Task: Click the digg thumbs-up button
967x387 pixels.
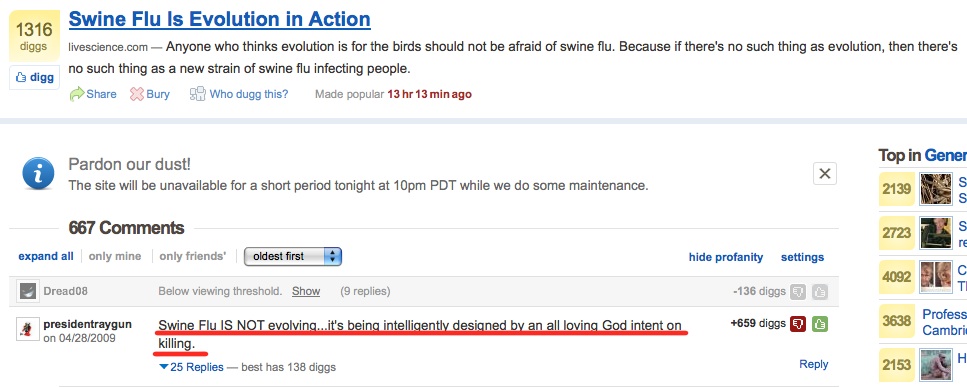Action: (34, 78)
